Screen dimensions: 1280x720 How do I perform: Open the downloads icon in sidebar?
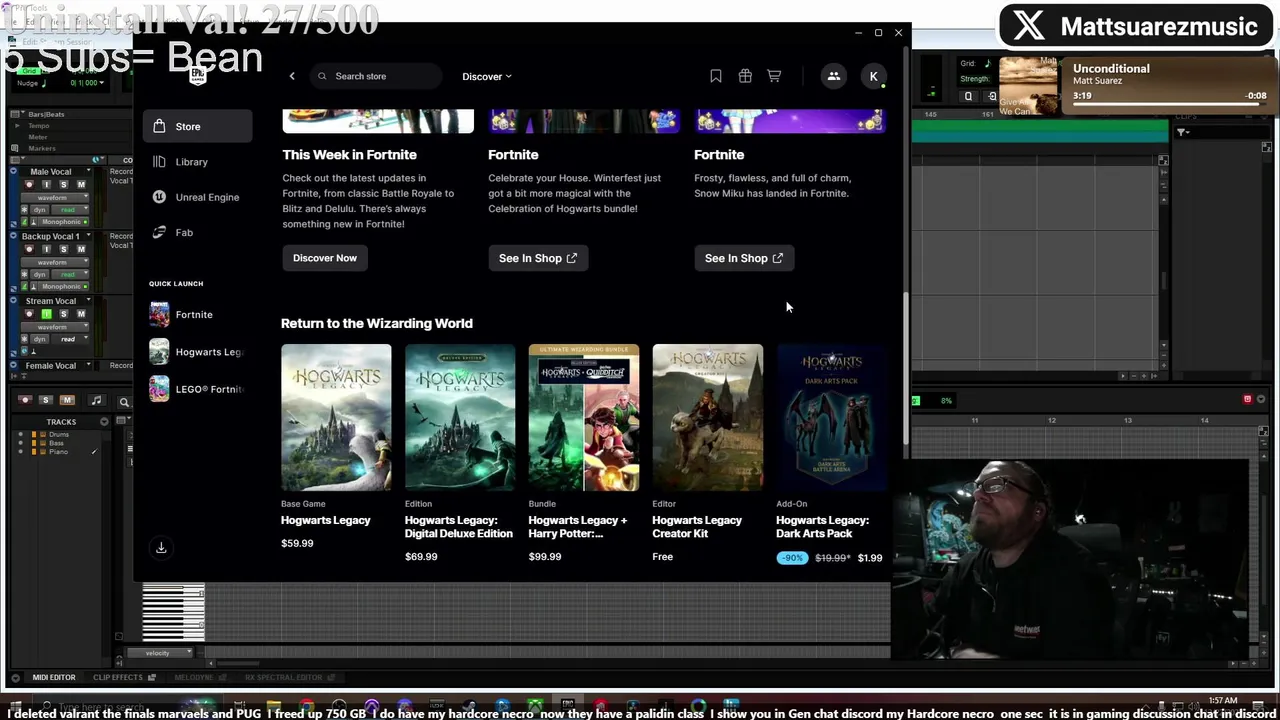[x=161, y=547]
